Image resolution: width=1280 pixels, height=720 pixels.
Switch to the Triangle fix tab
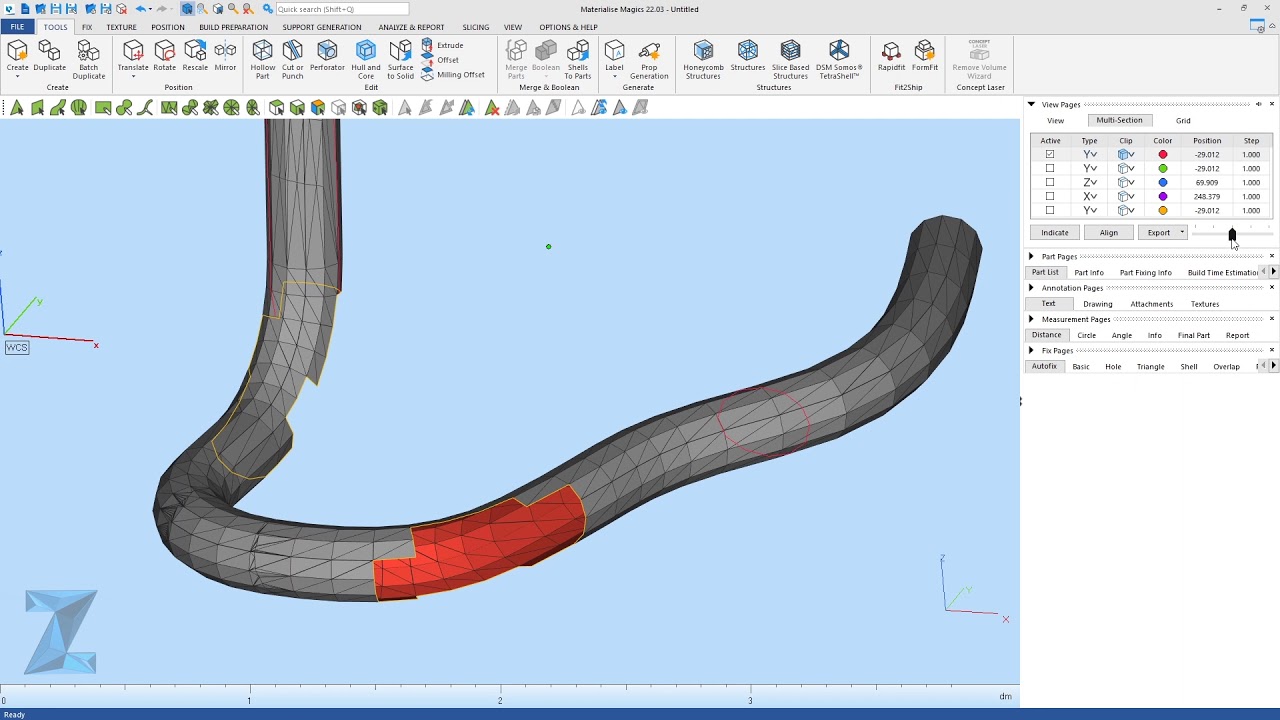point(1150,367)
